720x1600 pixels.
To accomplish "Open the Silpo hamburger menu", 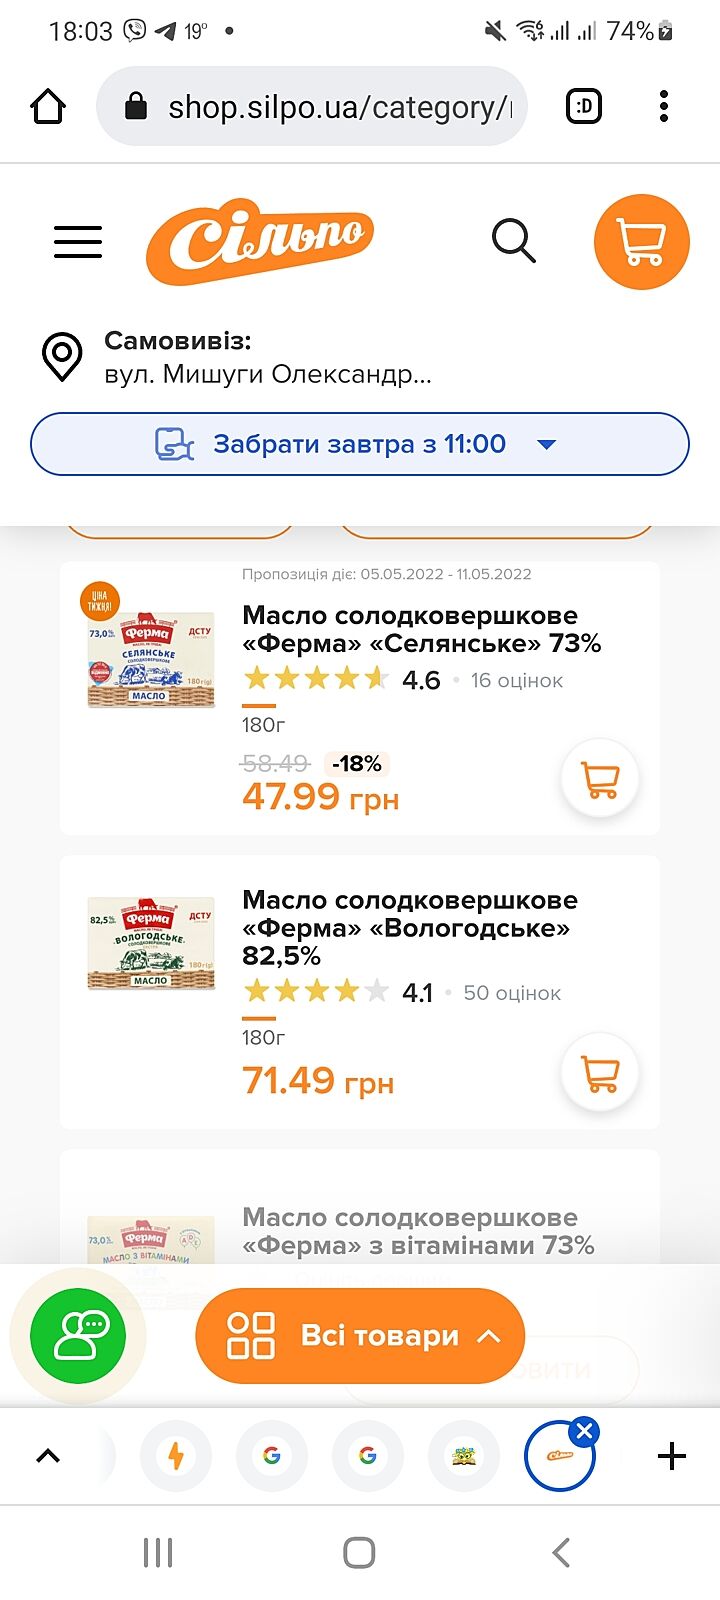I will click(x=78, y=242).
